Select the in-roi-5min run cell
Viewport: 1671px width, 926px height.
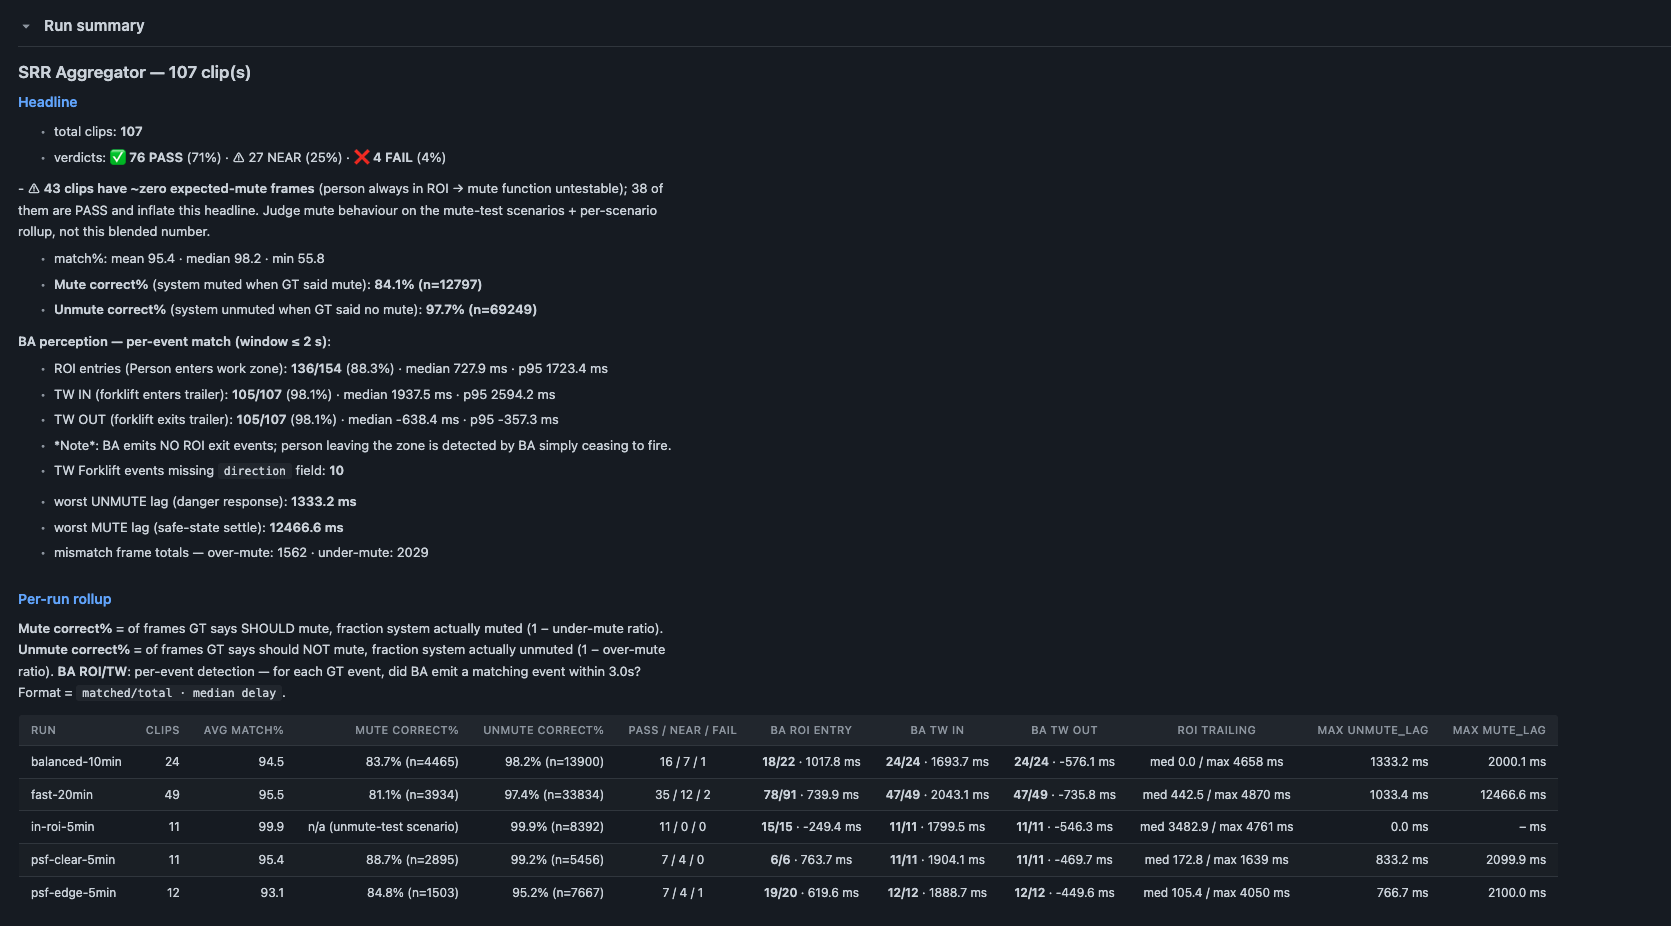click(x=63, y=827)
